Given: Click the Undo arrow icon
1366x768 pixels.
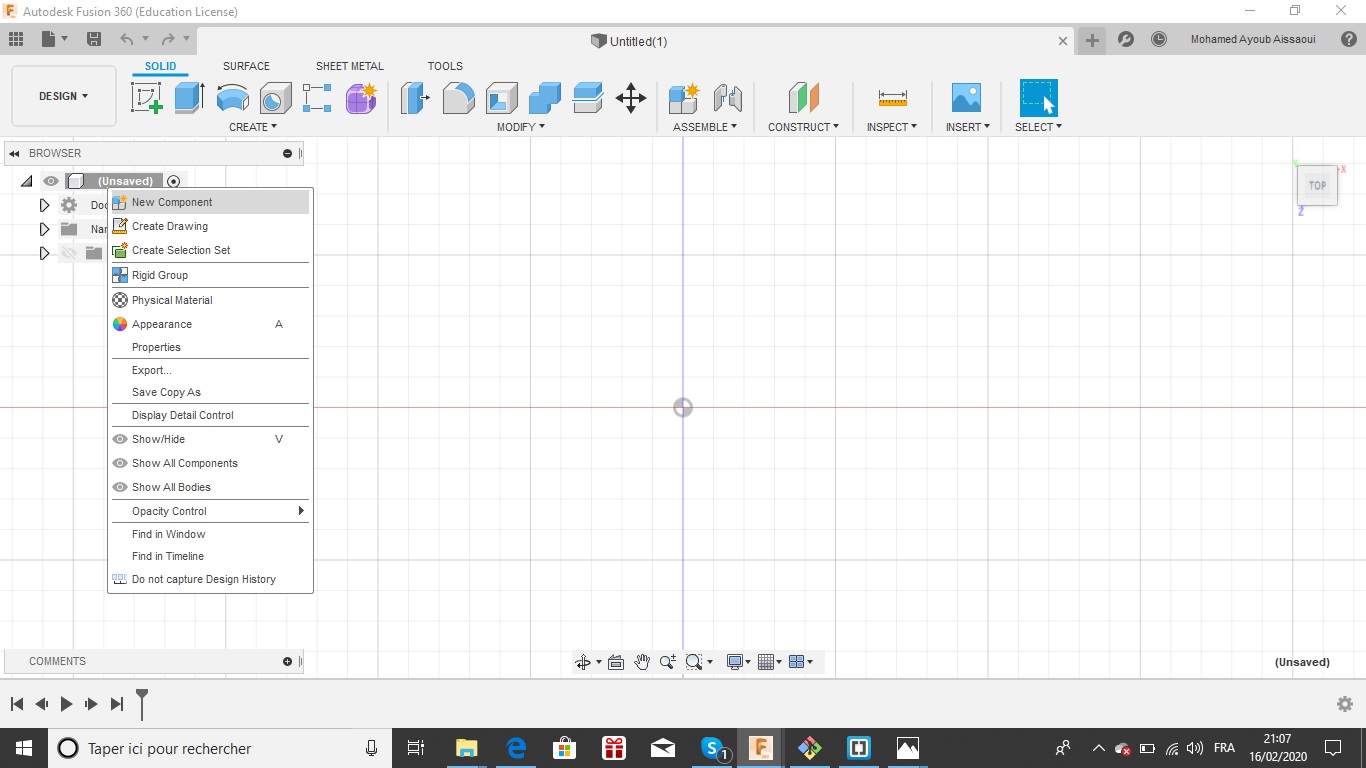Looking at the screenshot, I should tap(126, 39).
